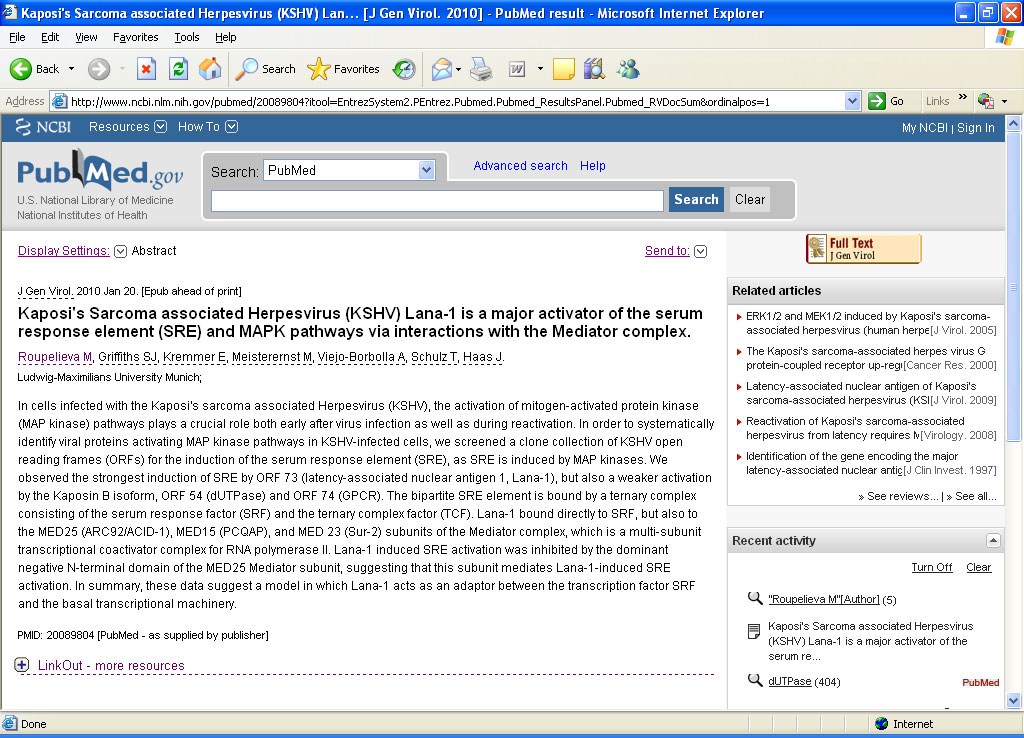The height and width of the screenshot is (738, 1024).
Task: Open the History toolbar icon
Action: coord(404,69)
